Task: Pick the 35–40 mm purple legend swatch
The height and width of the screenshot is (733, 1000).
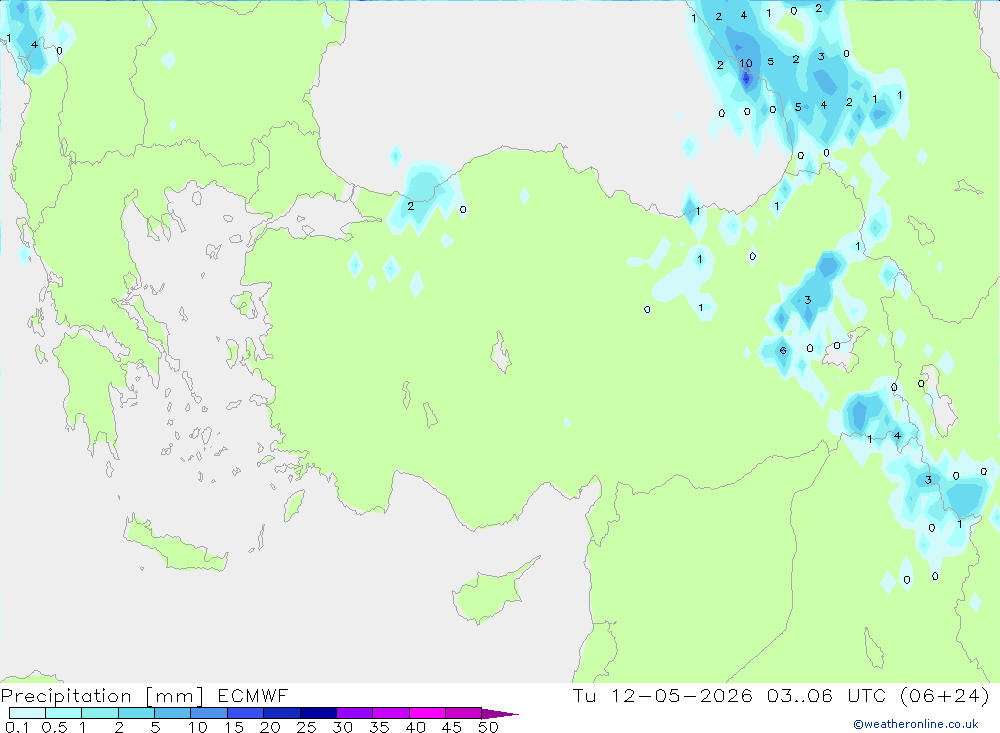Action: pos(390,713)
